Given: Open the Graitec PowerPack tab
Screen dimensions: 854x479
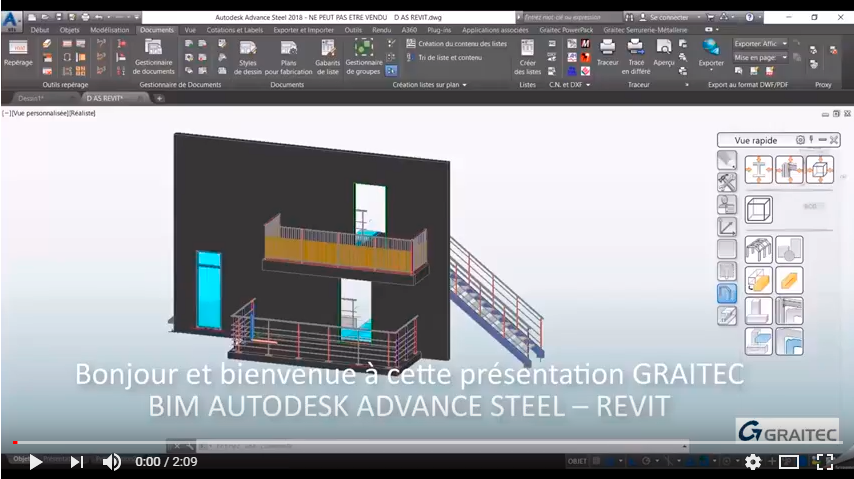Looking at the screenshot, I should (x=566, y=30).
